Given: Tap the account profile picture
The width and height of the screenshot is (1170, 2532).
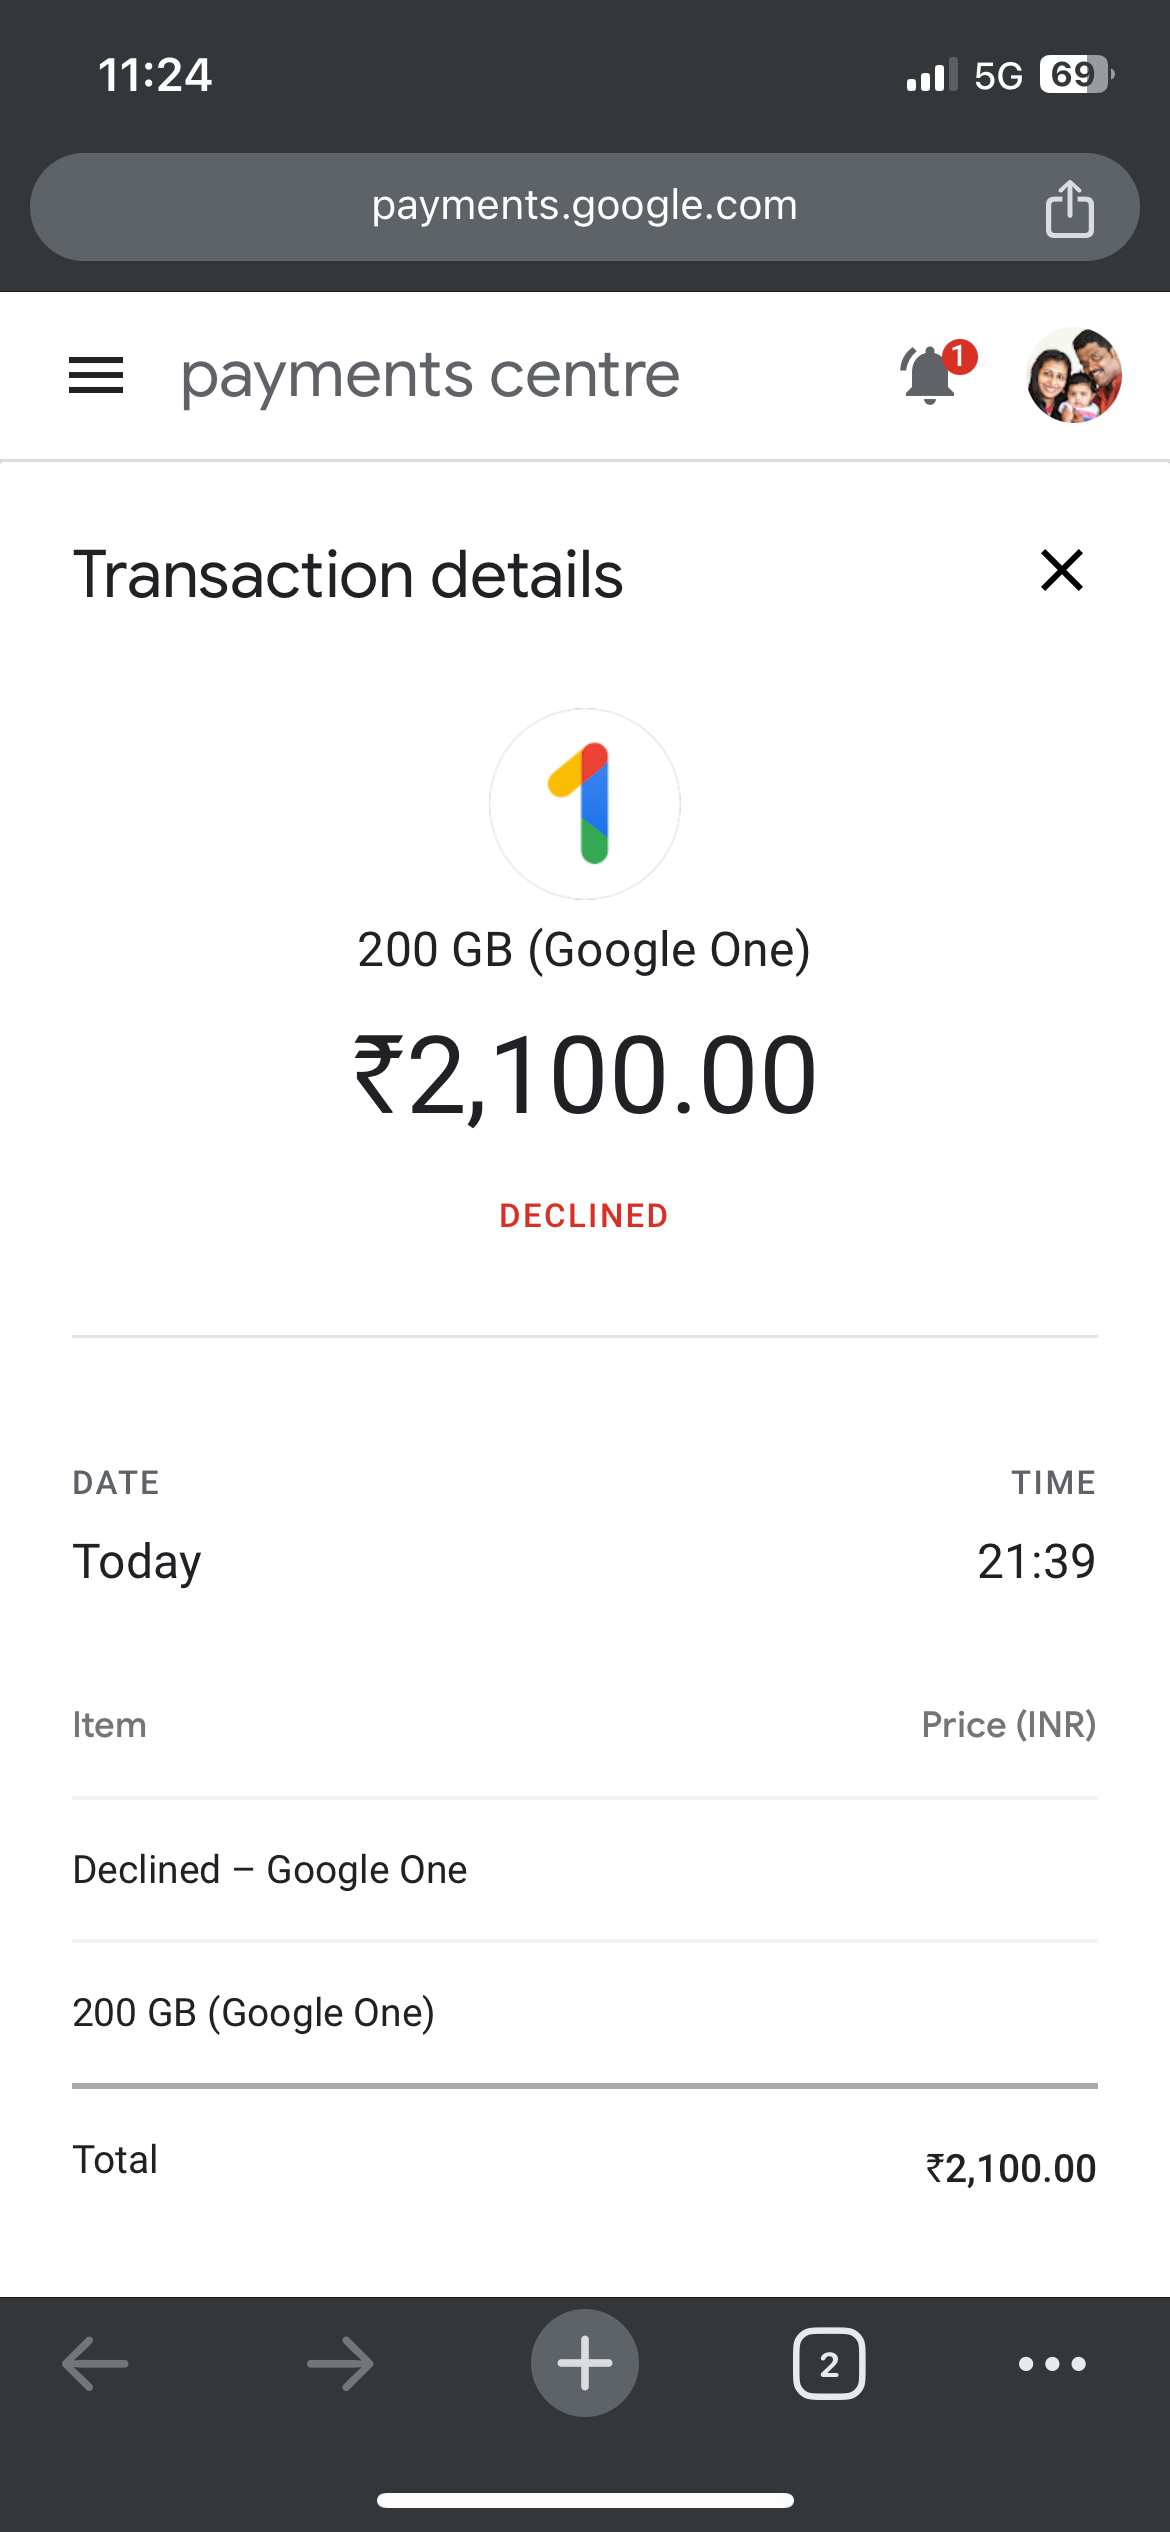Looking at the screenshot, I should 1074,375.
